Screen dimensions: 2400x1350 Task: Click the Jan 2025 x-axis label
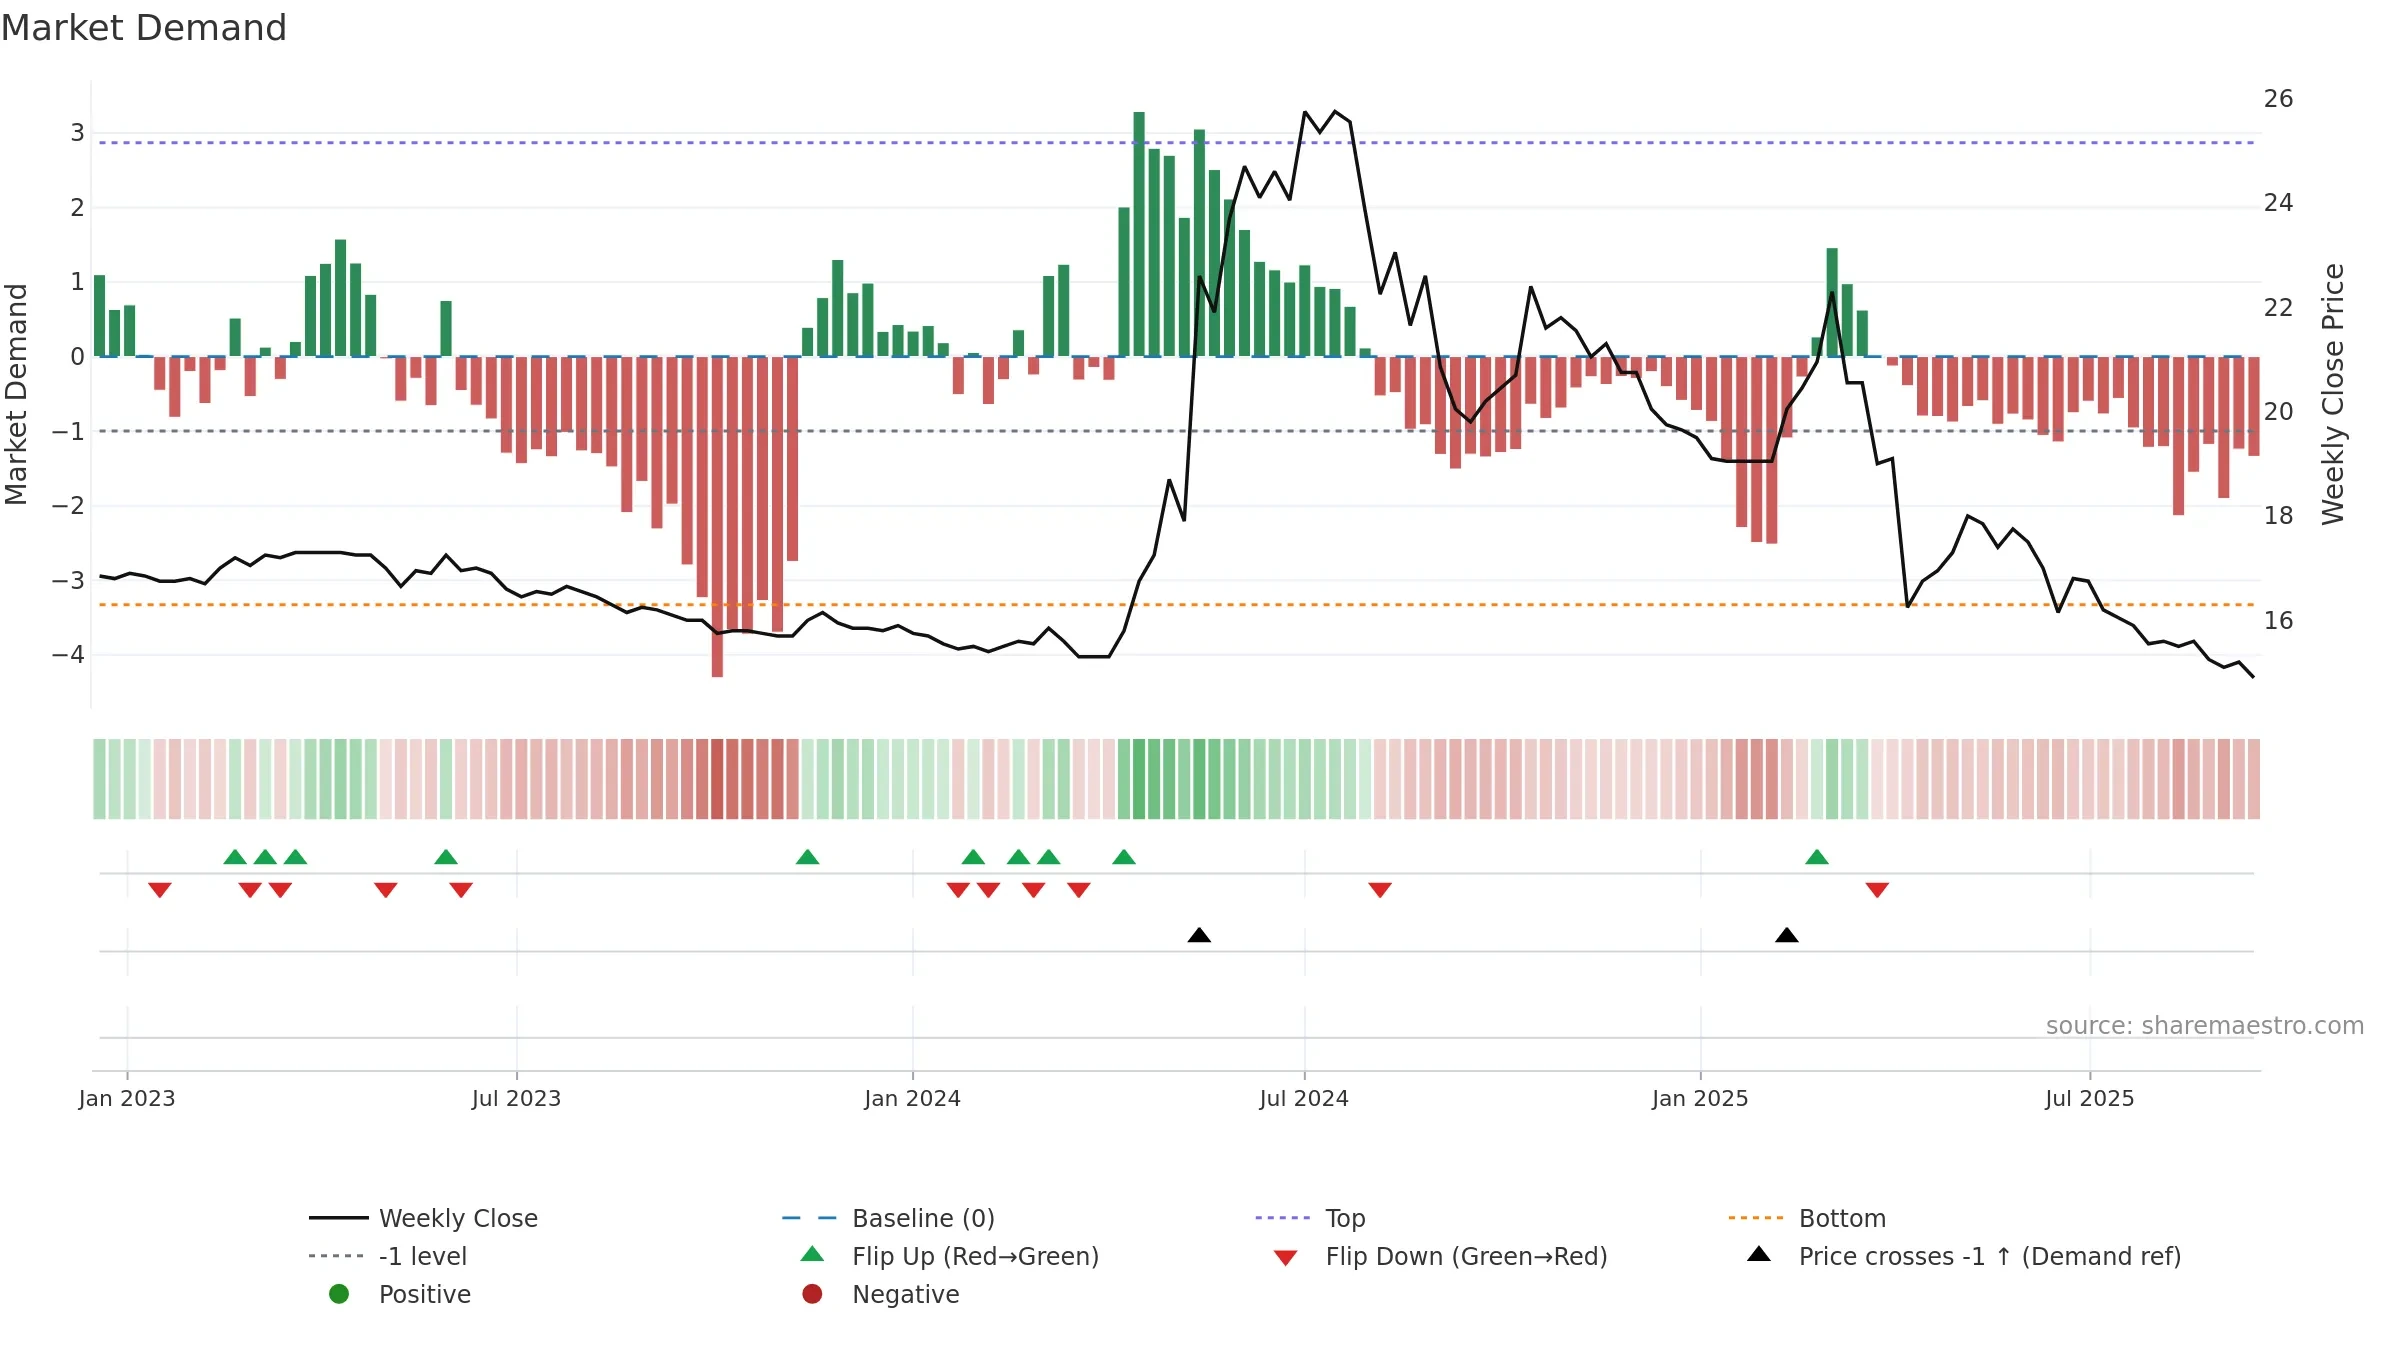(1700, 1098)
